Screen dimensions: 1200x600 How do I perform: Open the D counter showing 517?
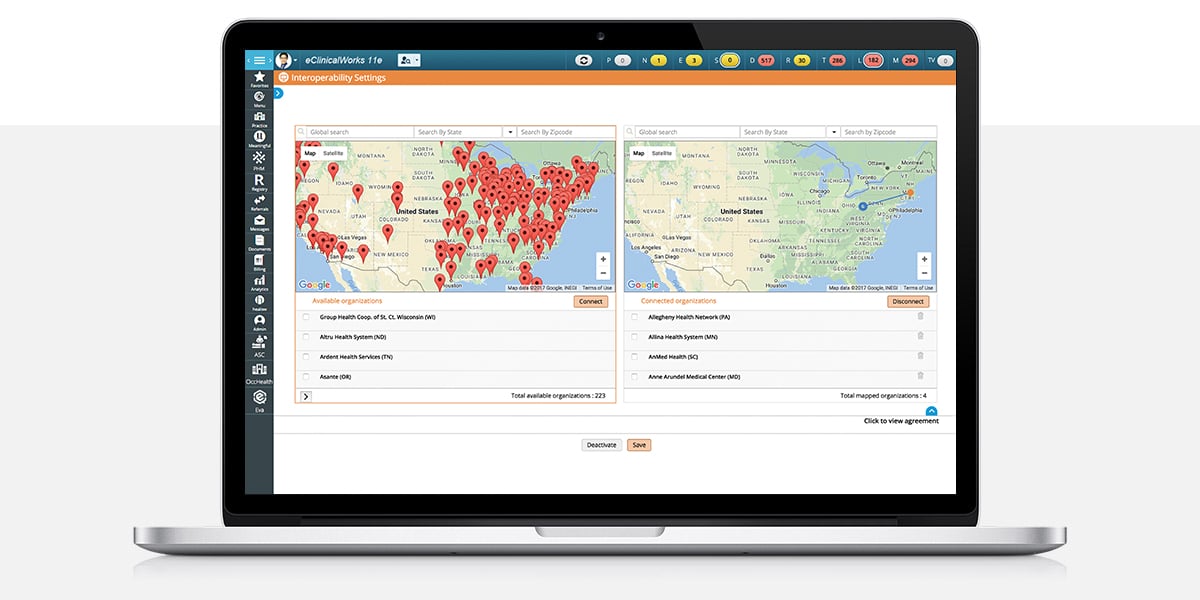coord(766,61)
